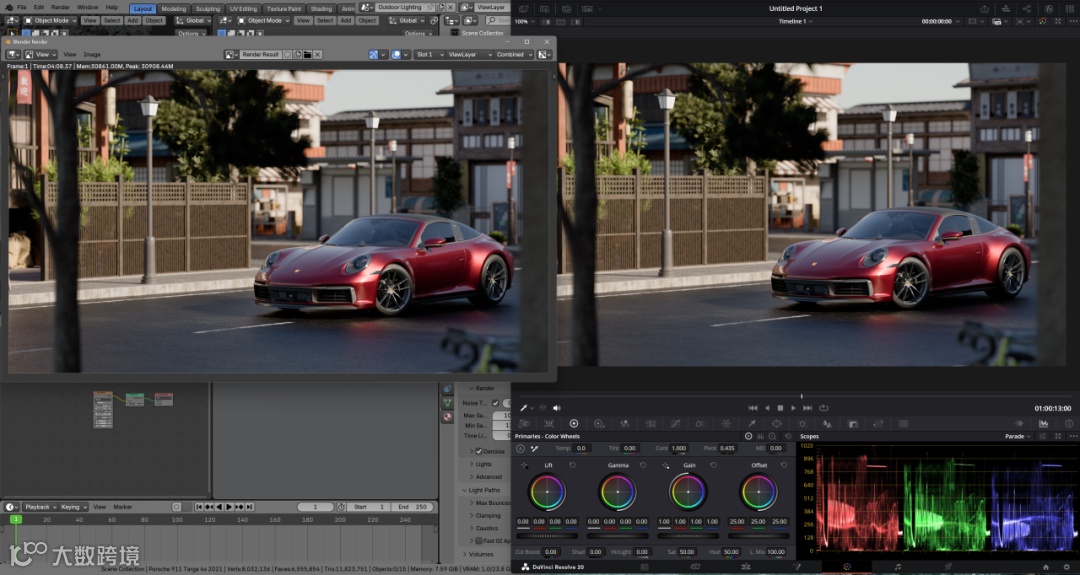Viewport: 1080px width, 575px height.
Task: Open project settings gear in Resolve
Action: tap(1067, 567)
